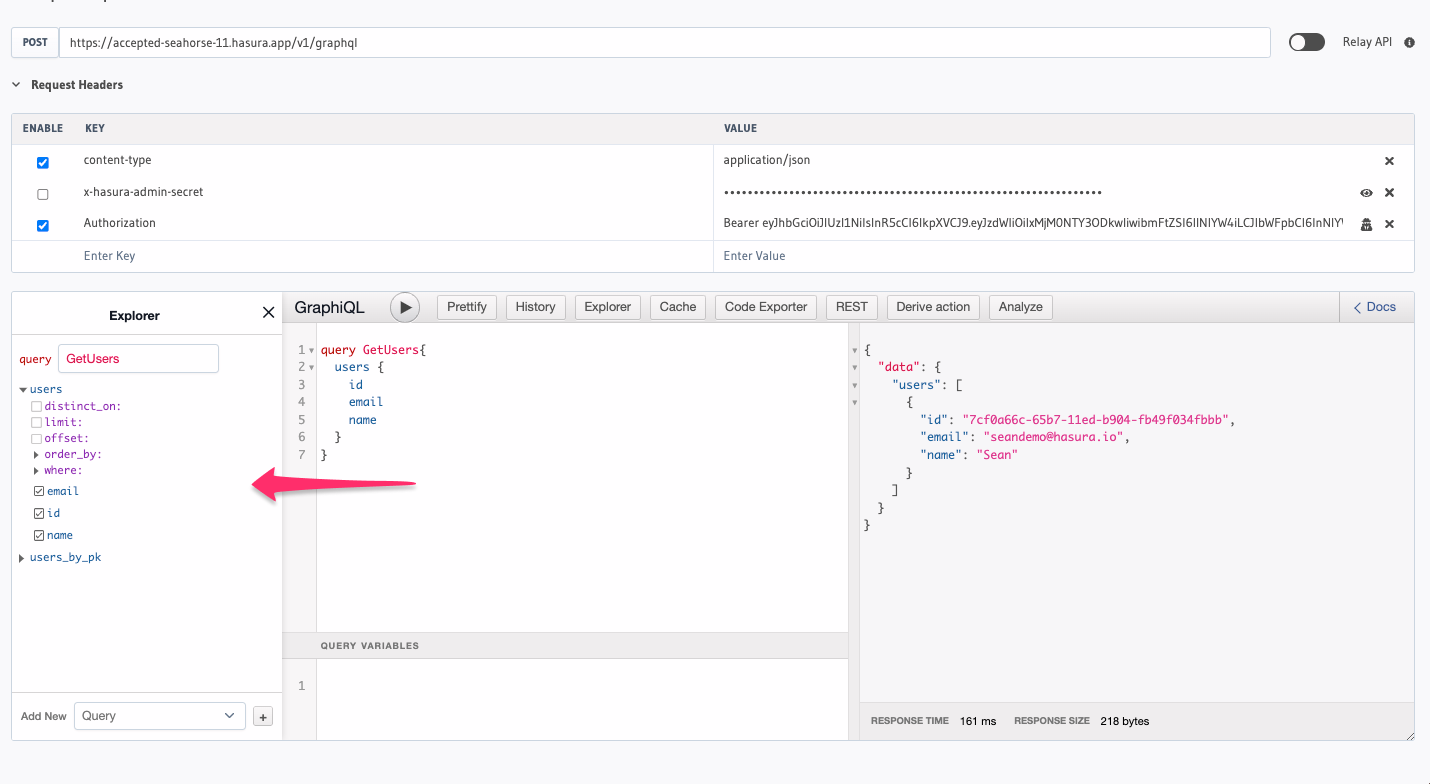This screenshot has width=1430, height=784.
Task: Open the query History panel
Action: [x=535, y=307]
